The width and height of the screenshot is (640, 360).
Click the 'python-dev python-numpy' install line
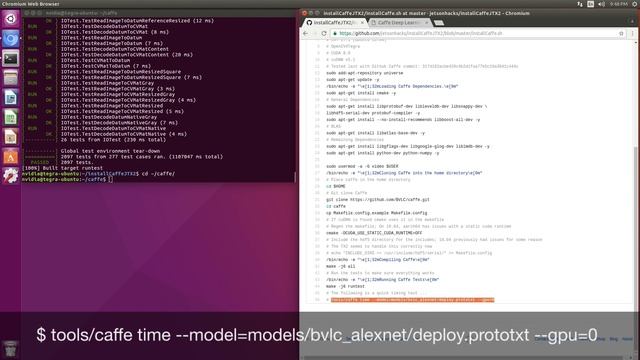(x=382, y=153)
